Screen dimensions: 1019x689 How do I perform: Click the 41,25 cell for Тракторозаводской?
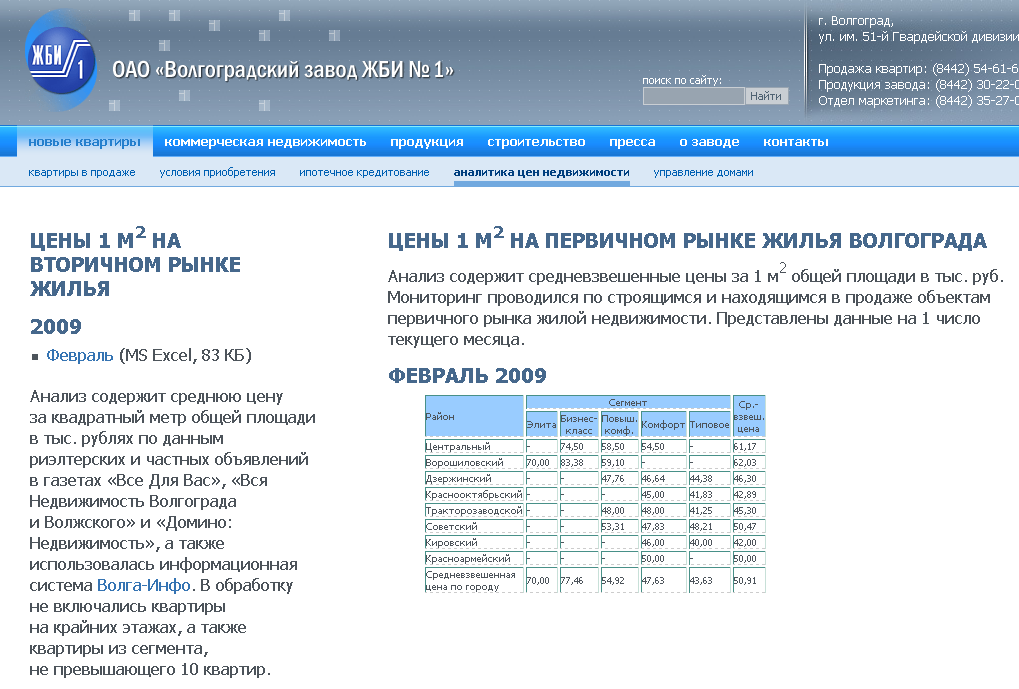710,511
